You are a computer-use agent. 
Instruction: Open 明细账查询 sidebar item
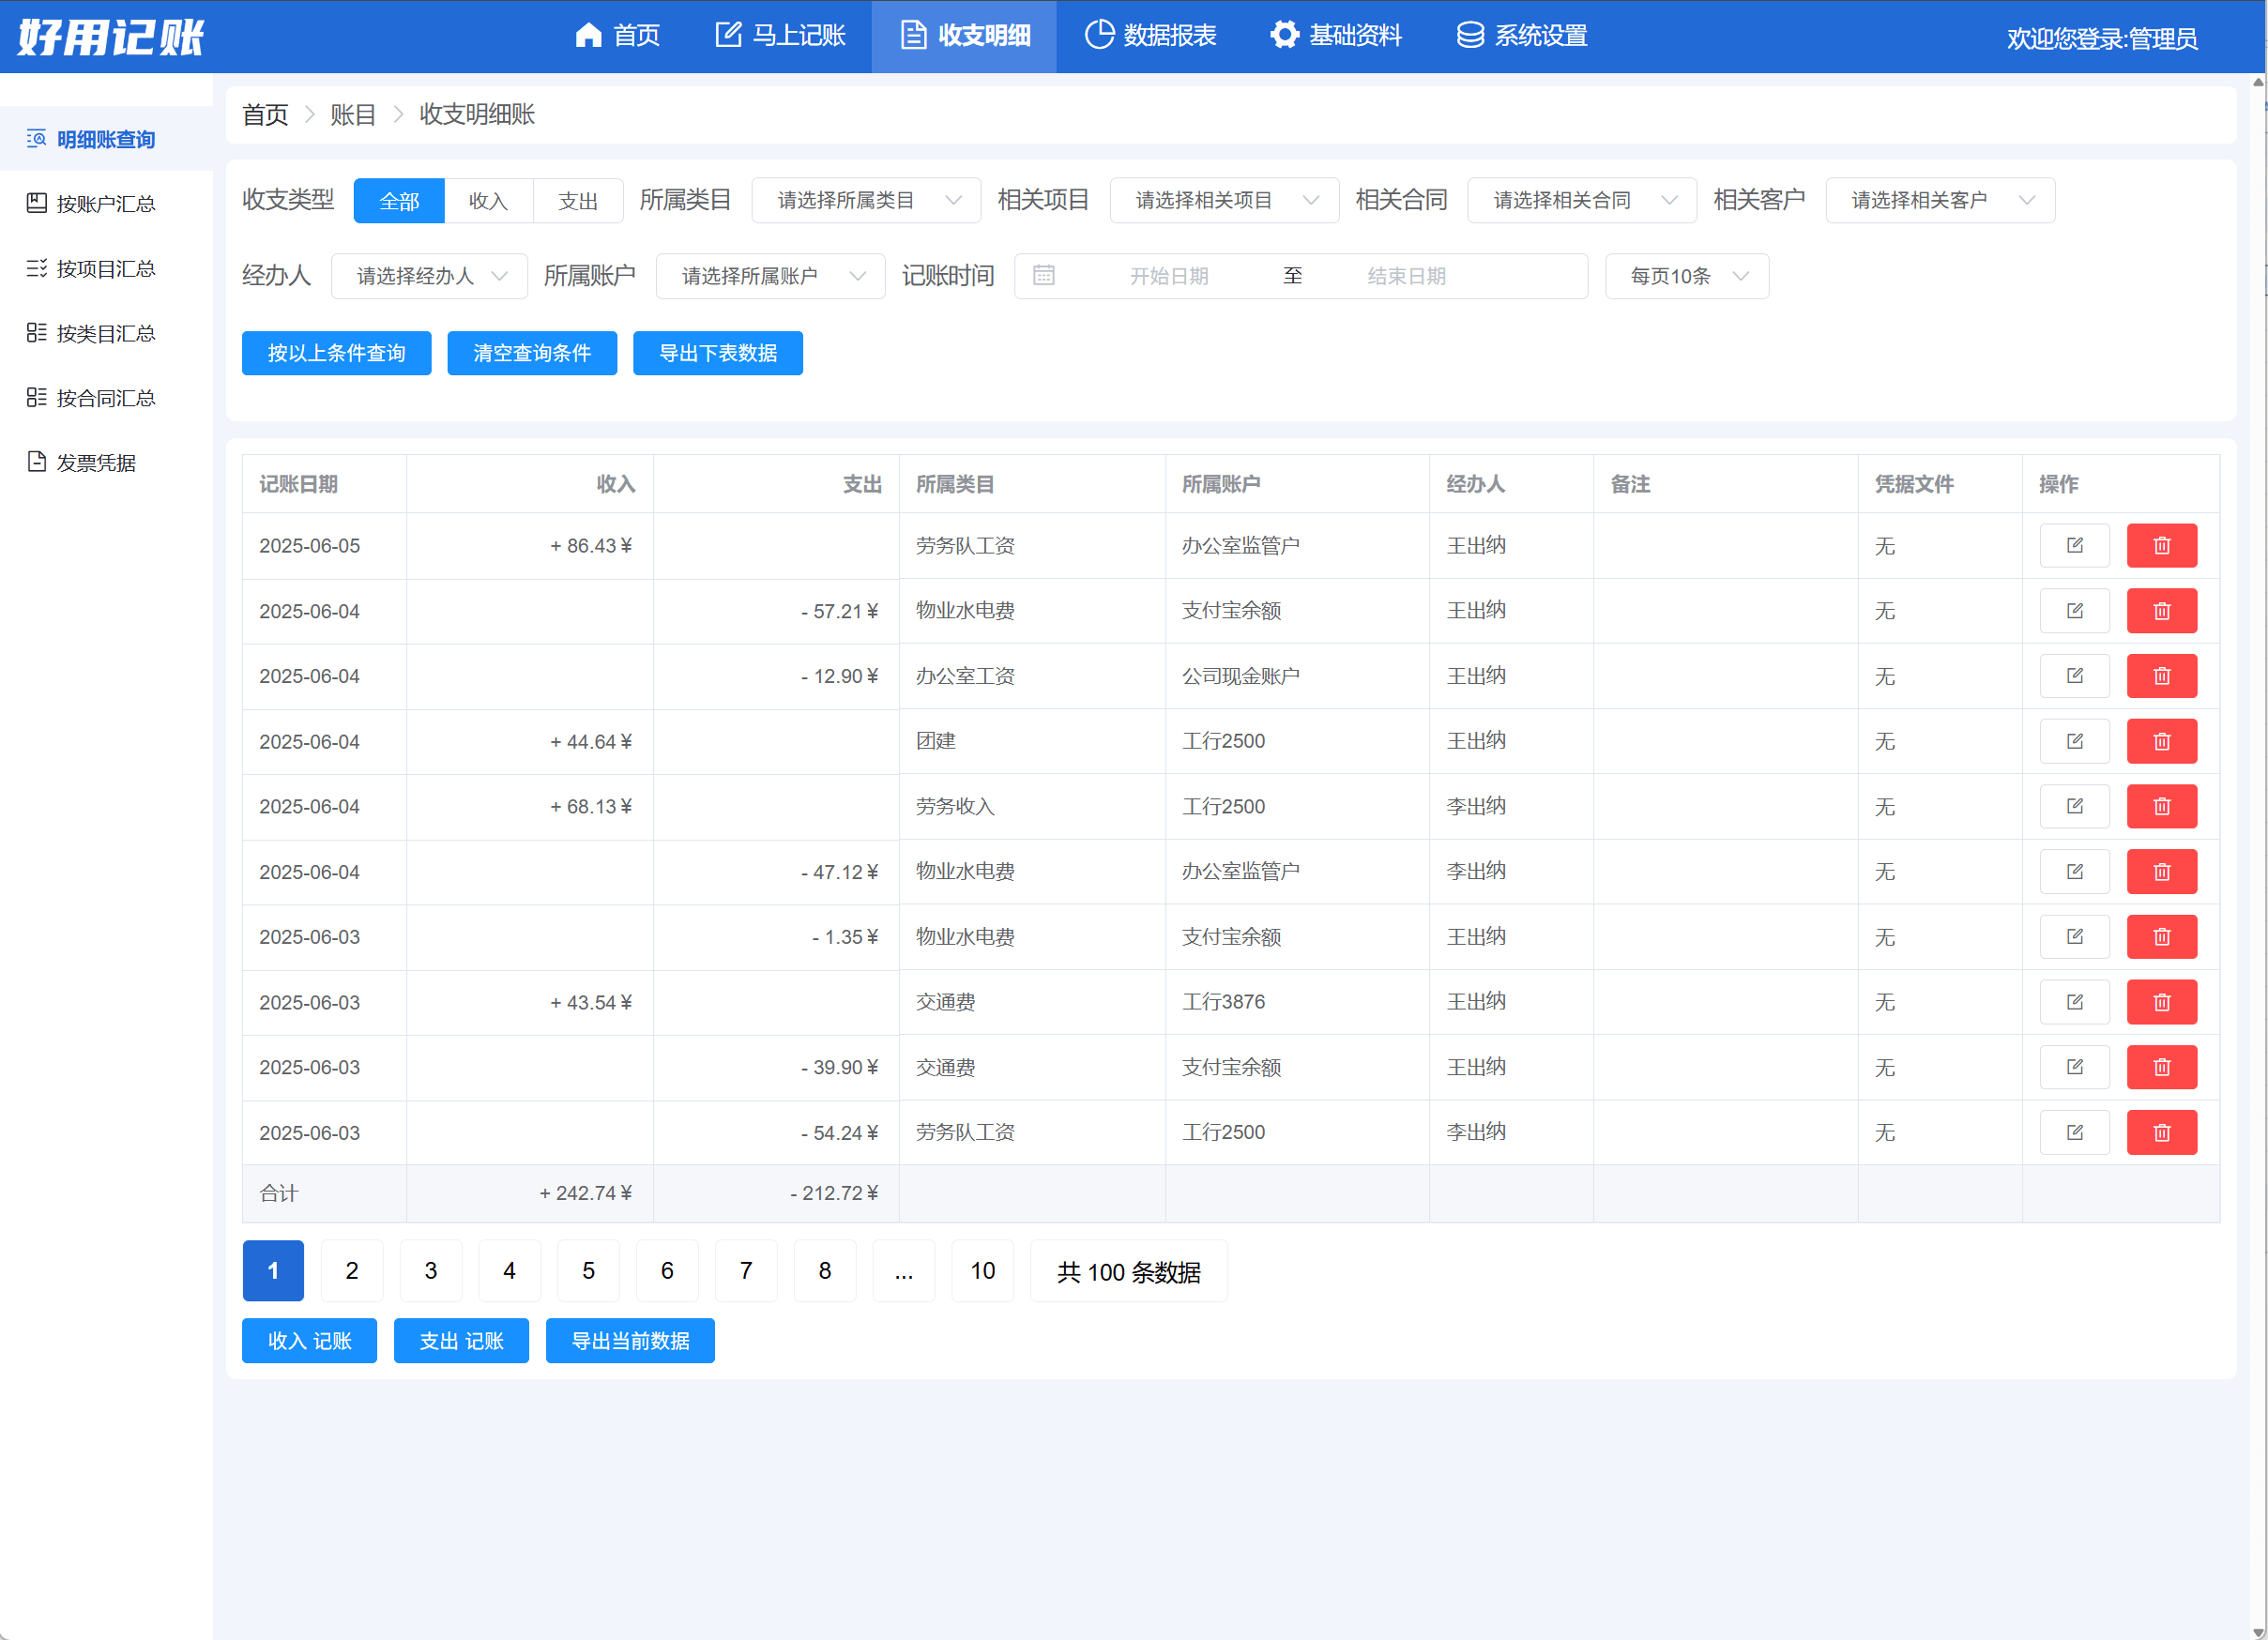point(106,139)
